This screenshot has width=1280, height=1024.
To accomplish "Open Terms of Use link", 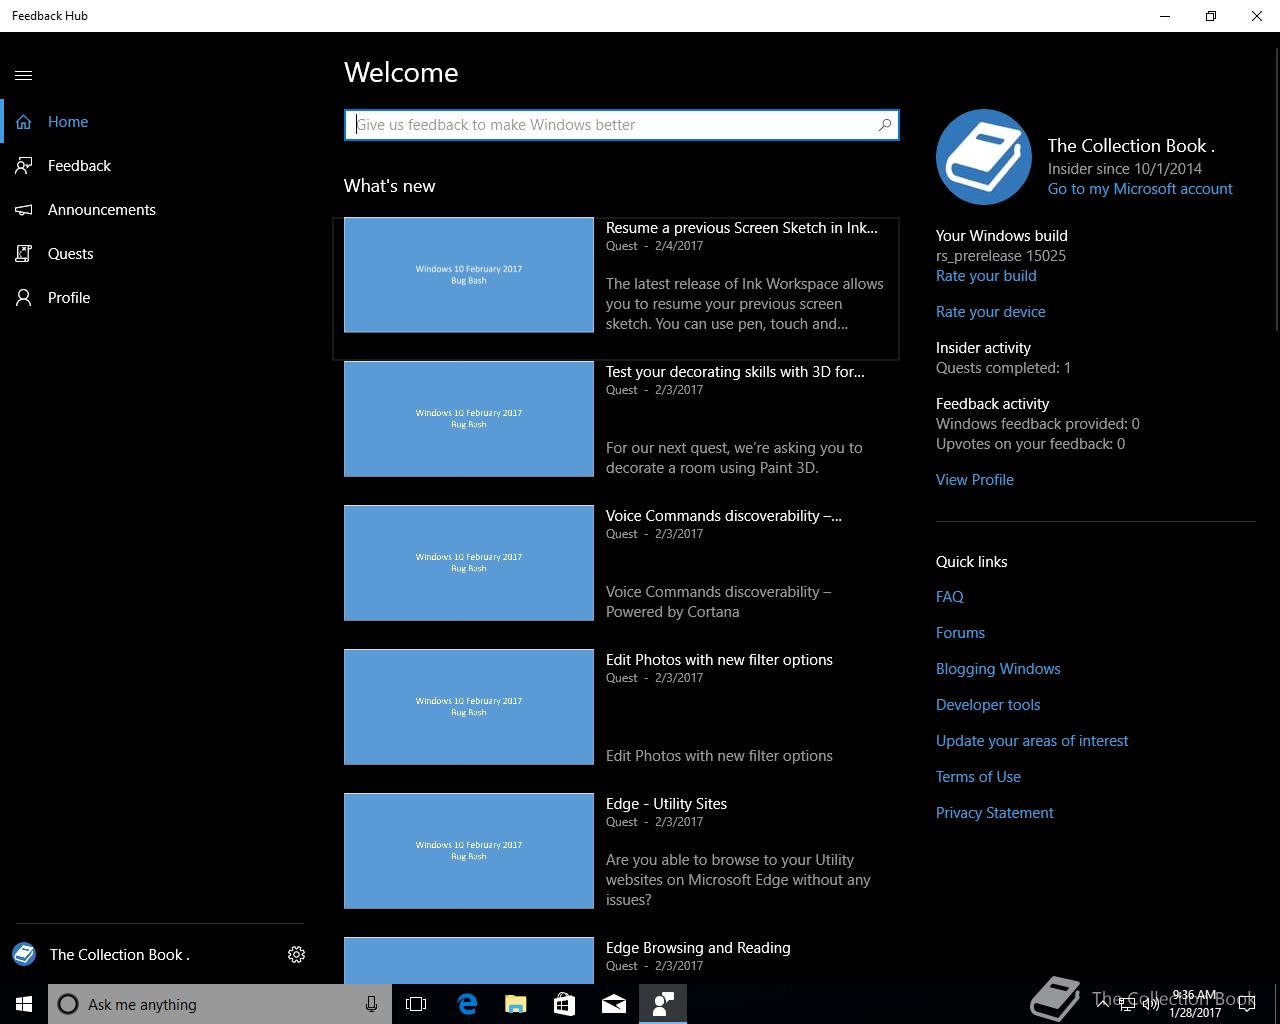I will [x=978, y=777].
